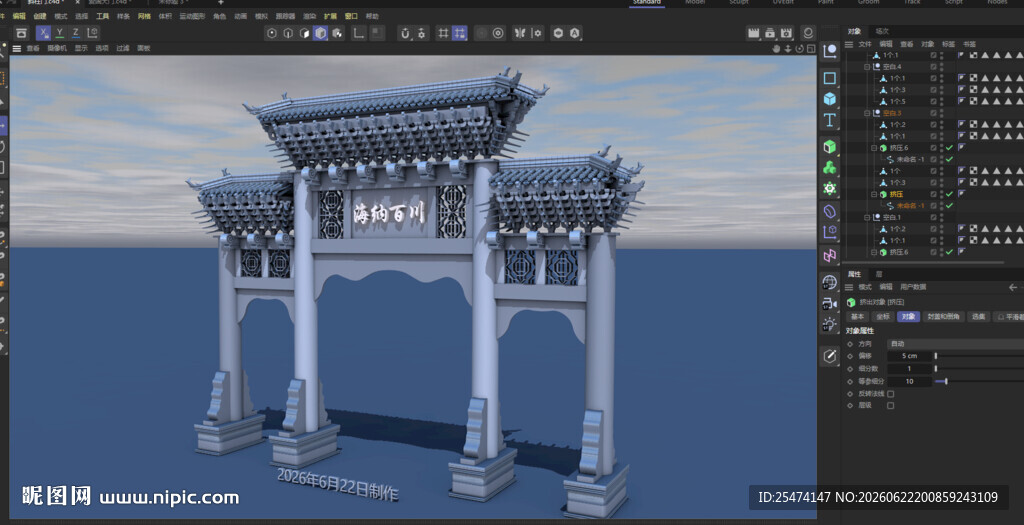Toggle the green enable checkmark on 挤压
The width and height of the screenshot is (1024, 525).
950,195
